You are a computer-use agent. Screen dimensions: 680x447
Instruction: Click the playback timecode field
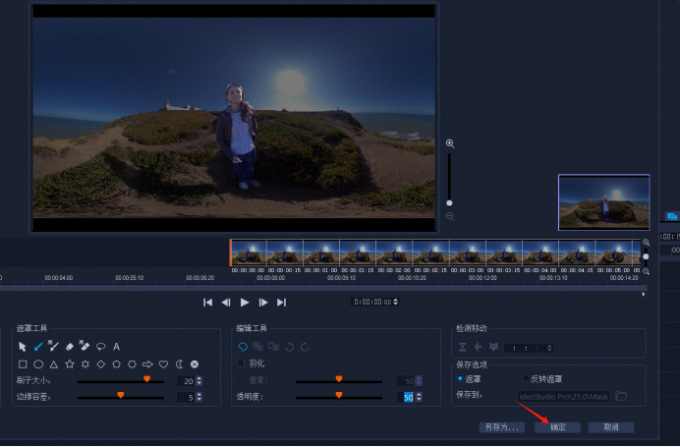coord(372,302)
